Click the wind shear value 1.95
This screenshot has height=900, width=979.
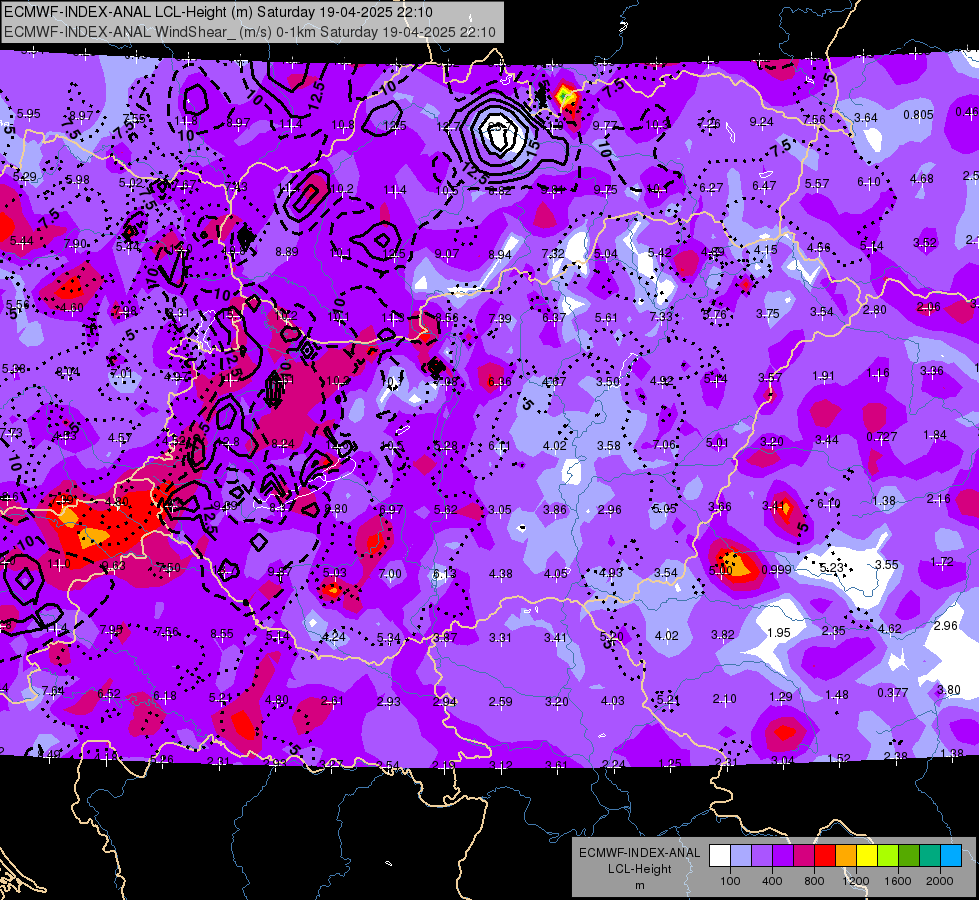779,633
